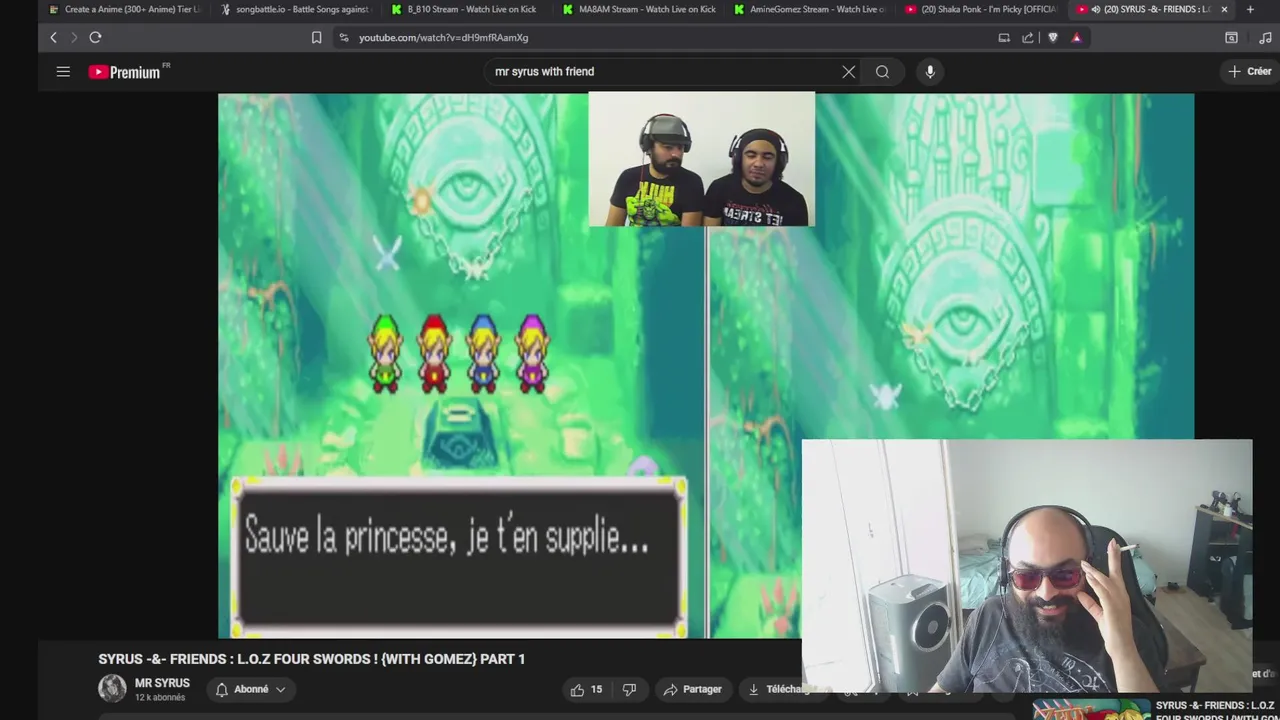Switch to songbattle.io tab
The height and width of the screenshot is (720, 1280).
tap(295, 9)
